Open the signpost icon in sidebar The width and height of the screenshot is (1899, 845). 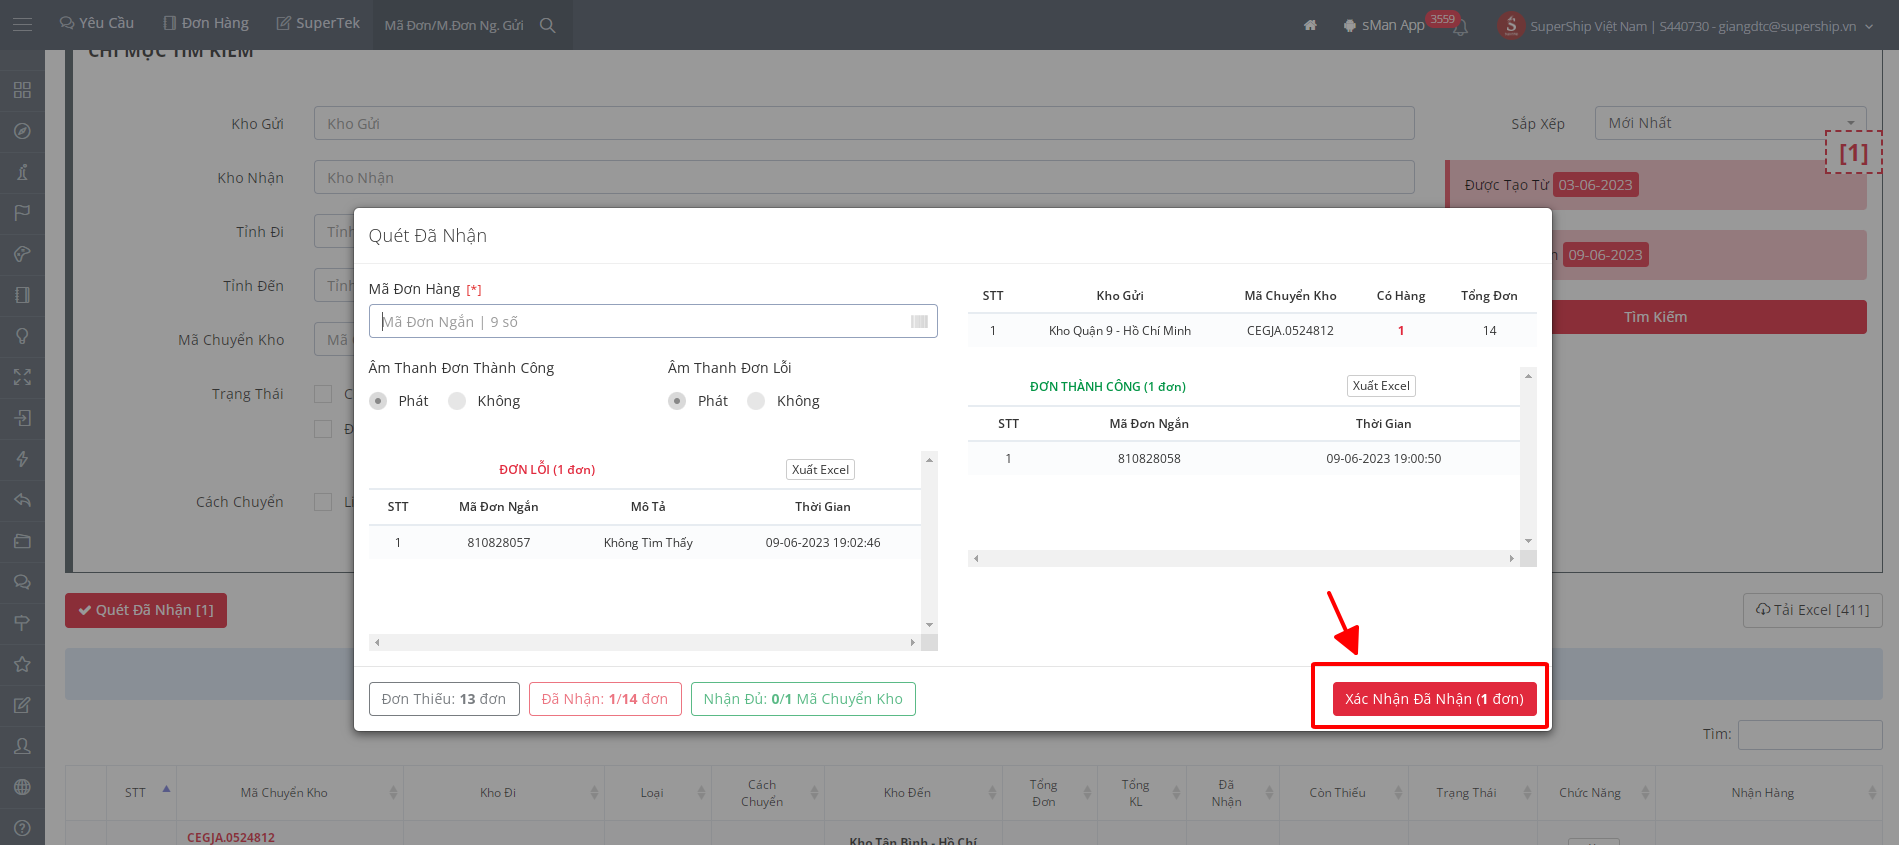point(22,623)
